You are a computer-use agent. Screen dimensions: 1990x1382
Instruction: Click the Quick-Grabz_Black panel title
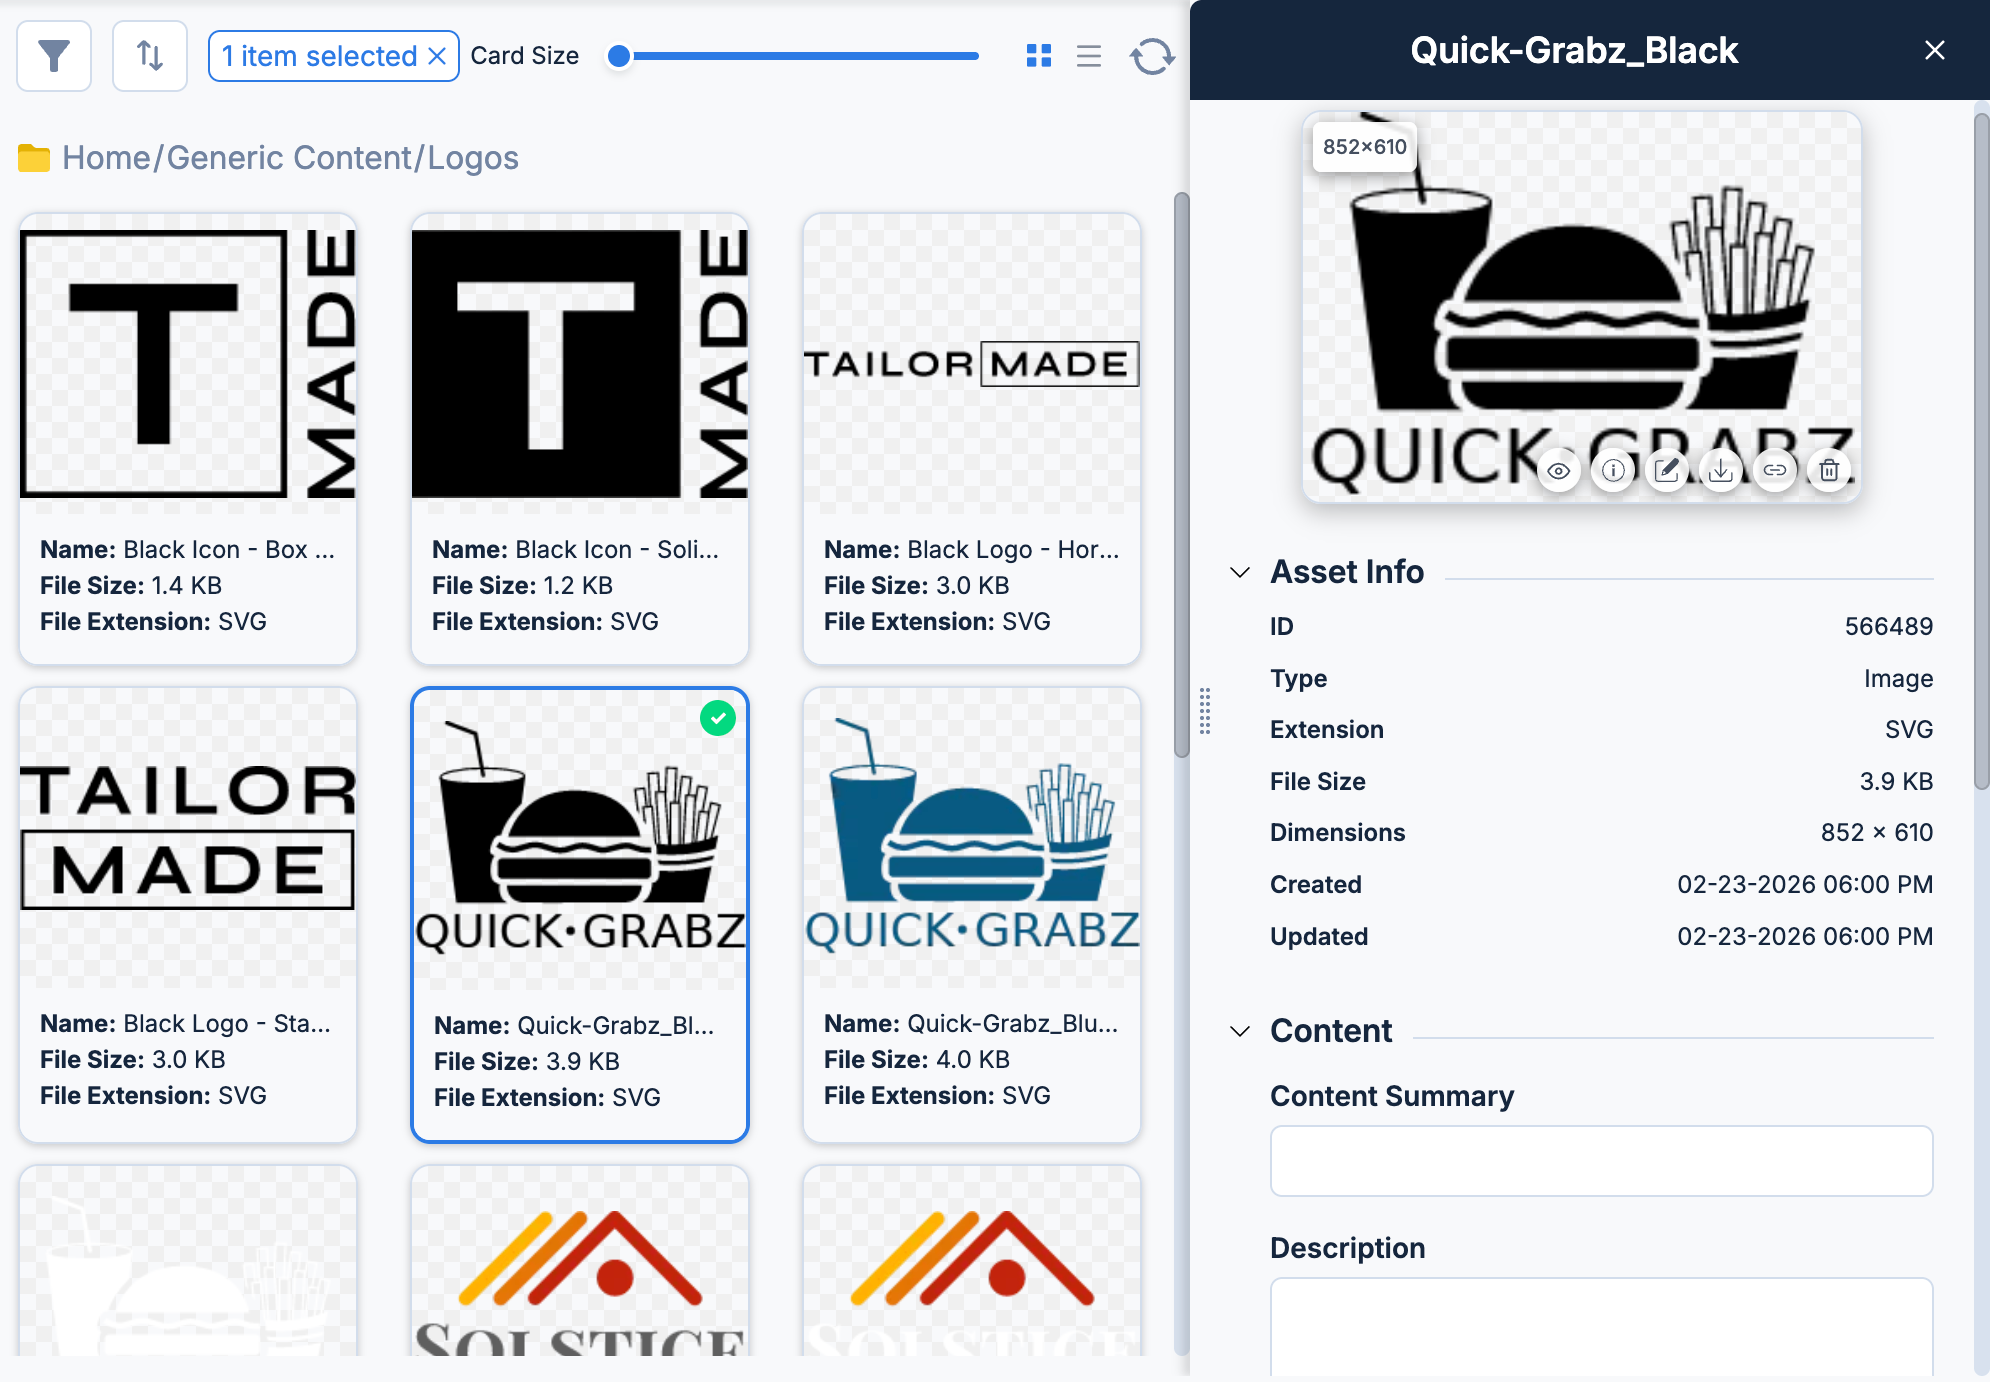point(1574,50)
